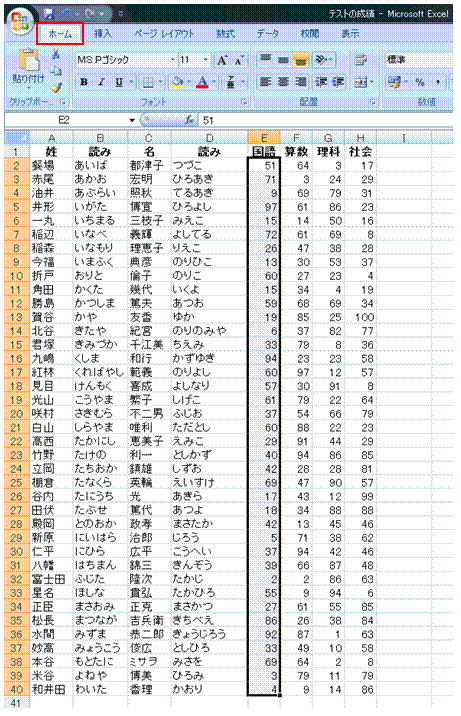This screenshot has width=461, height=716.
Task: Apply percent style to cells
Action: pos(419,82)
